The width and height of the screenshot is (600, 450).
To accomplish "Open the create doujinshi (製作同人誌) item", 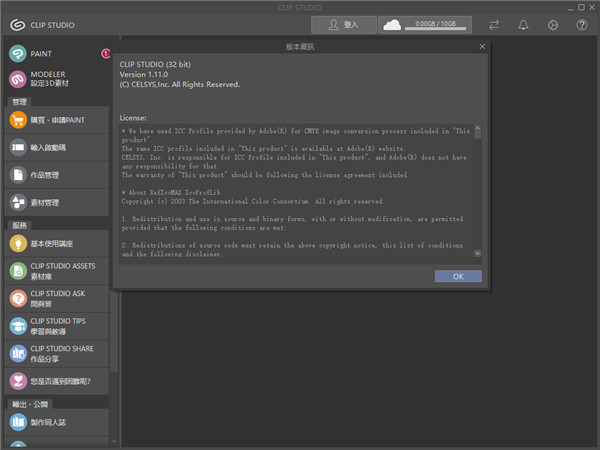I will [x=57, y=422].
